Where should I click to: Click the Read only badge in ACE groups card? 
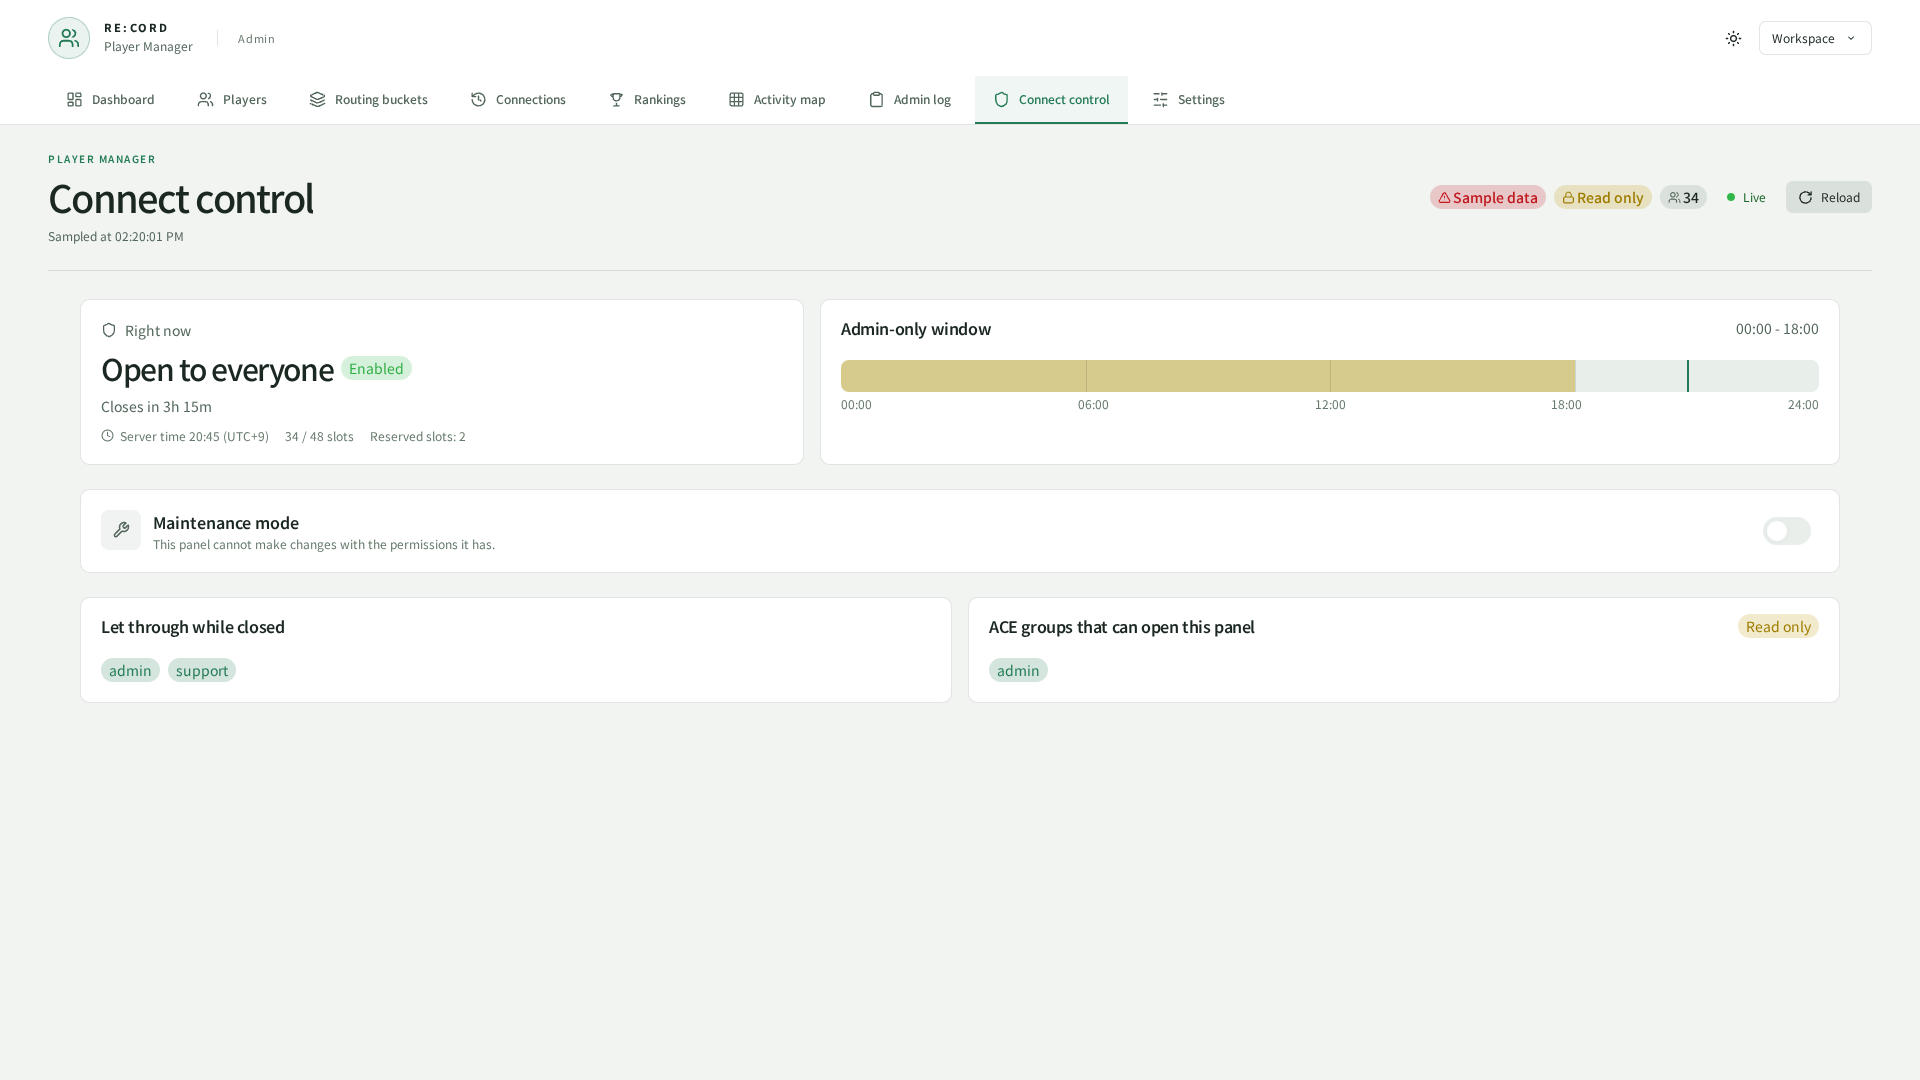[1778, 626]
